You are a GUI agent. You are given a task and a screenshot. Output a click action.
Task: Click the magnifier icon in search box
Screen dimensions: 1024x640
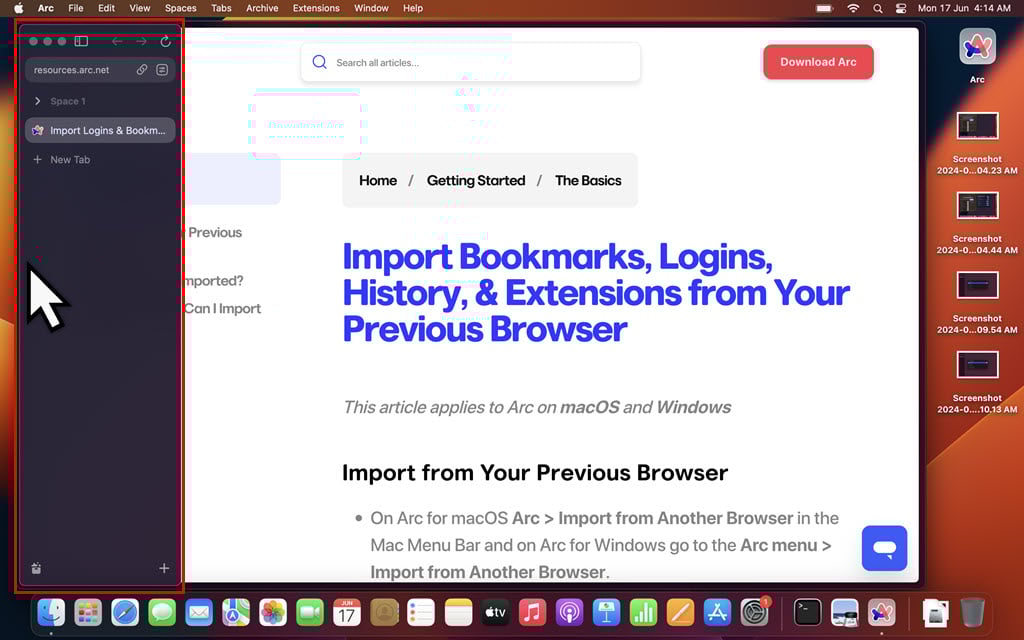(319, 62)
